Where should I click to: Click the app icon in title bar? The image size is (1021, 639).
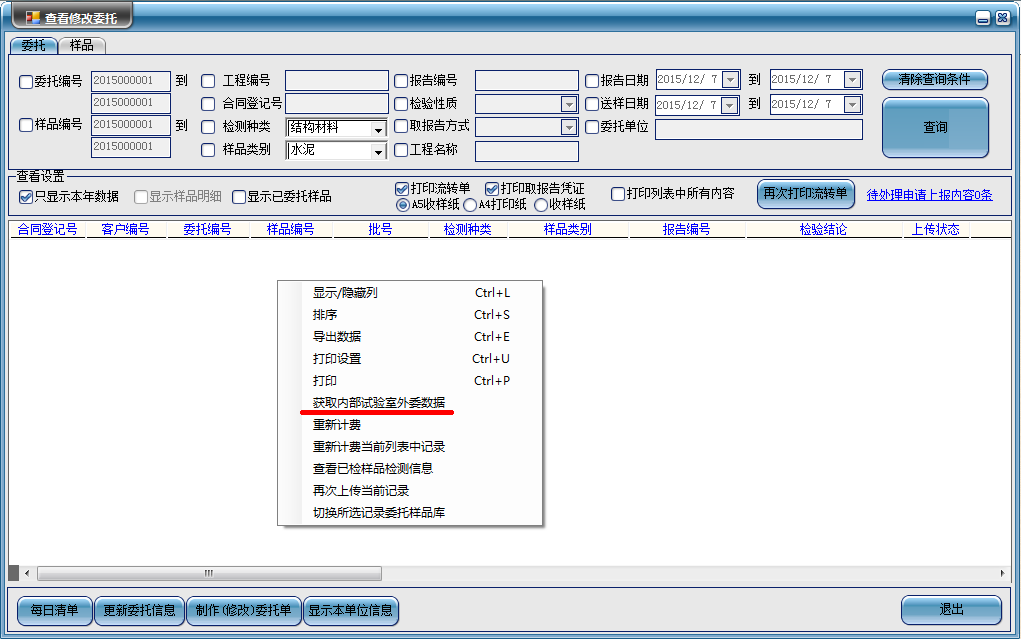(32, 17)
